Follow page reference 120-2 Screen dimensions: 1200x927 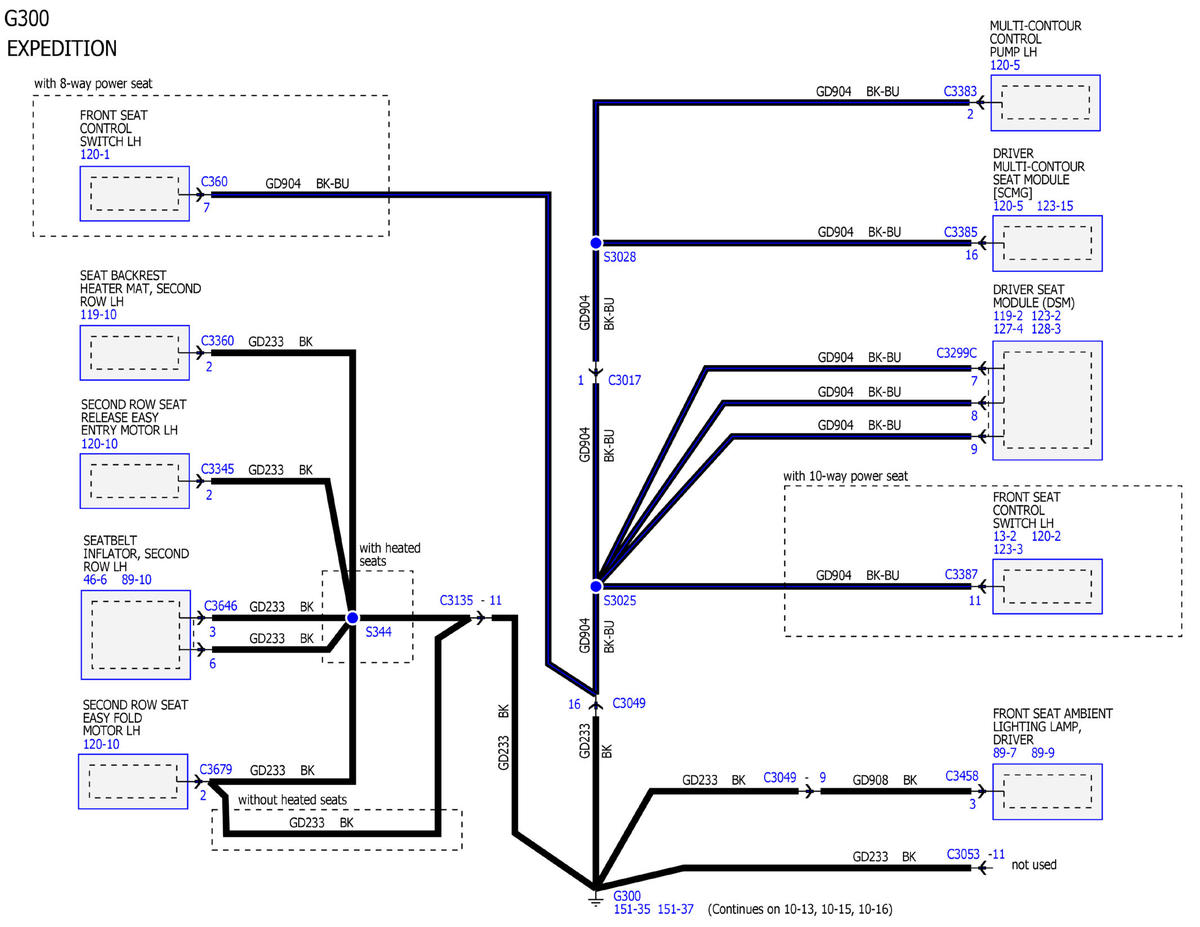1045,536
